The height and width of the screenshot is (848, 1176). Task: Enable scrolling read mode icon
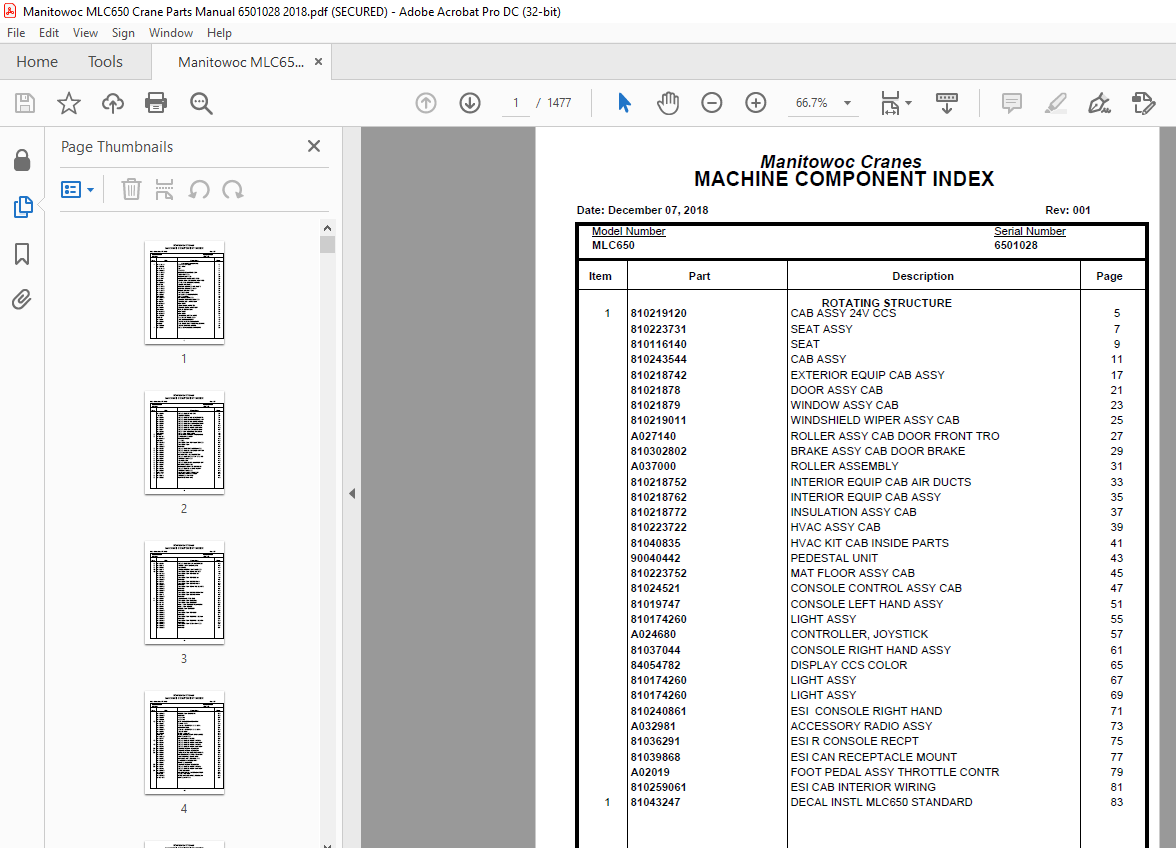(946, 103)
